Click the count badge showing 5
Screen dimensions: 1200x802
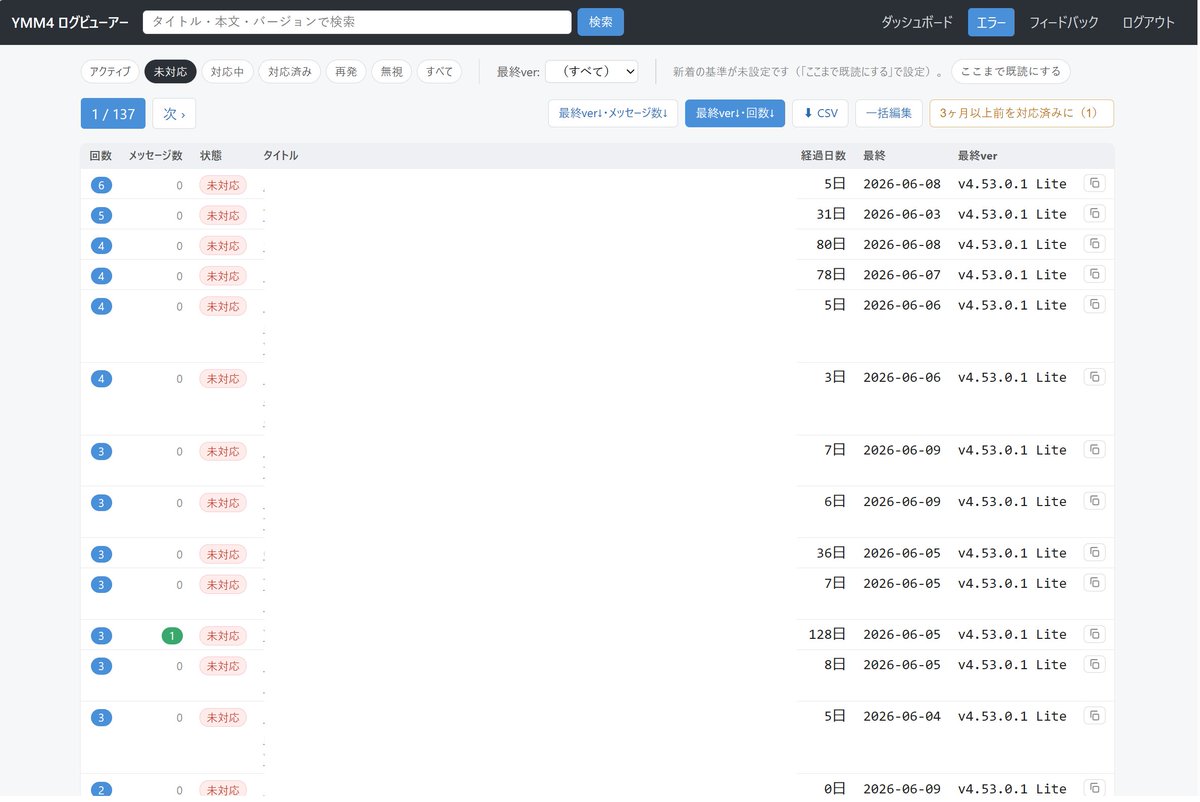101,215
